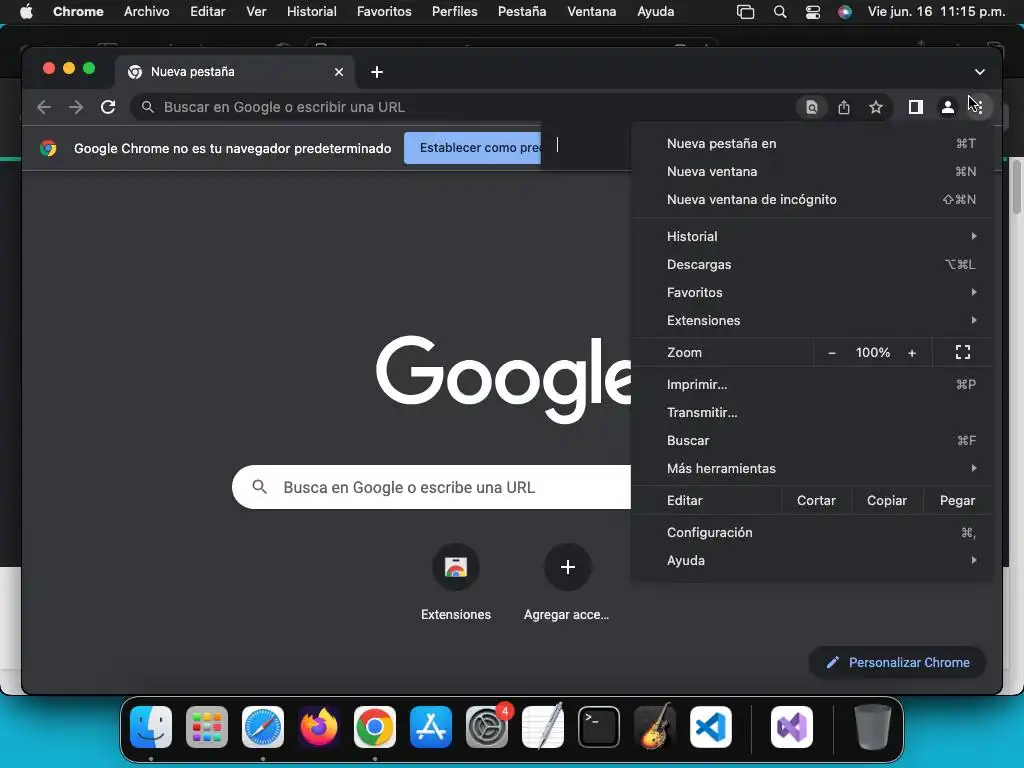Screen dimensions: 1024x768
Task: Click the Apple menu icon
Action: coord(26,12)
